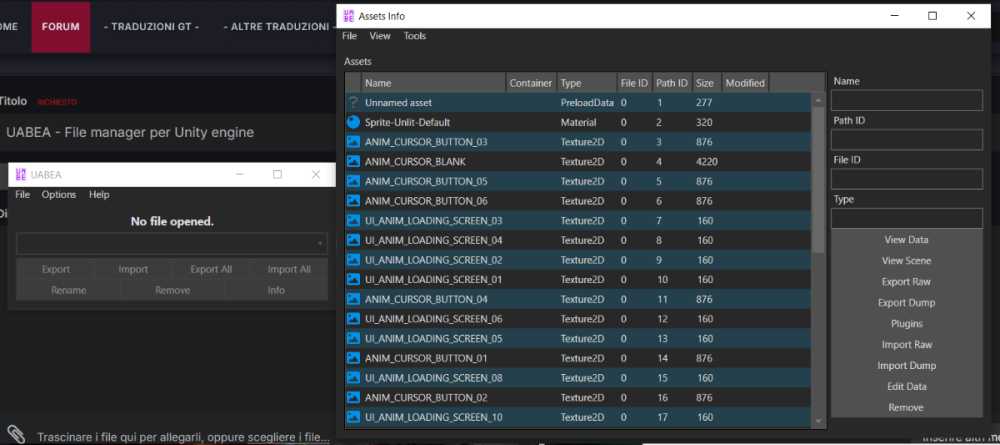1000x445 pixels.
Task: Focus the Type text field
Action: tap(906, 219)
